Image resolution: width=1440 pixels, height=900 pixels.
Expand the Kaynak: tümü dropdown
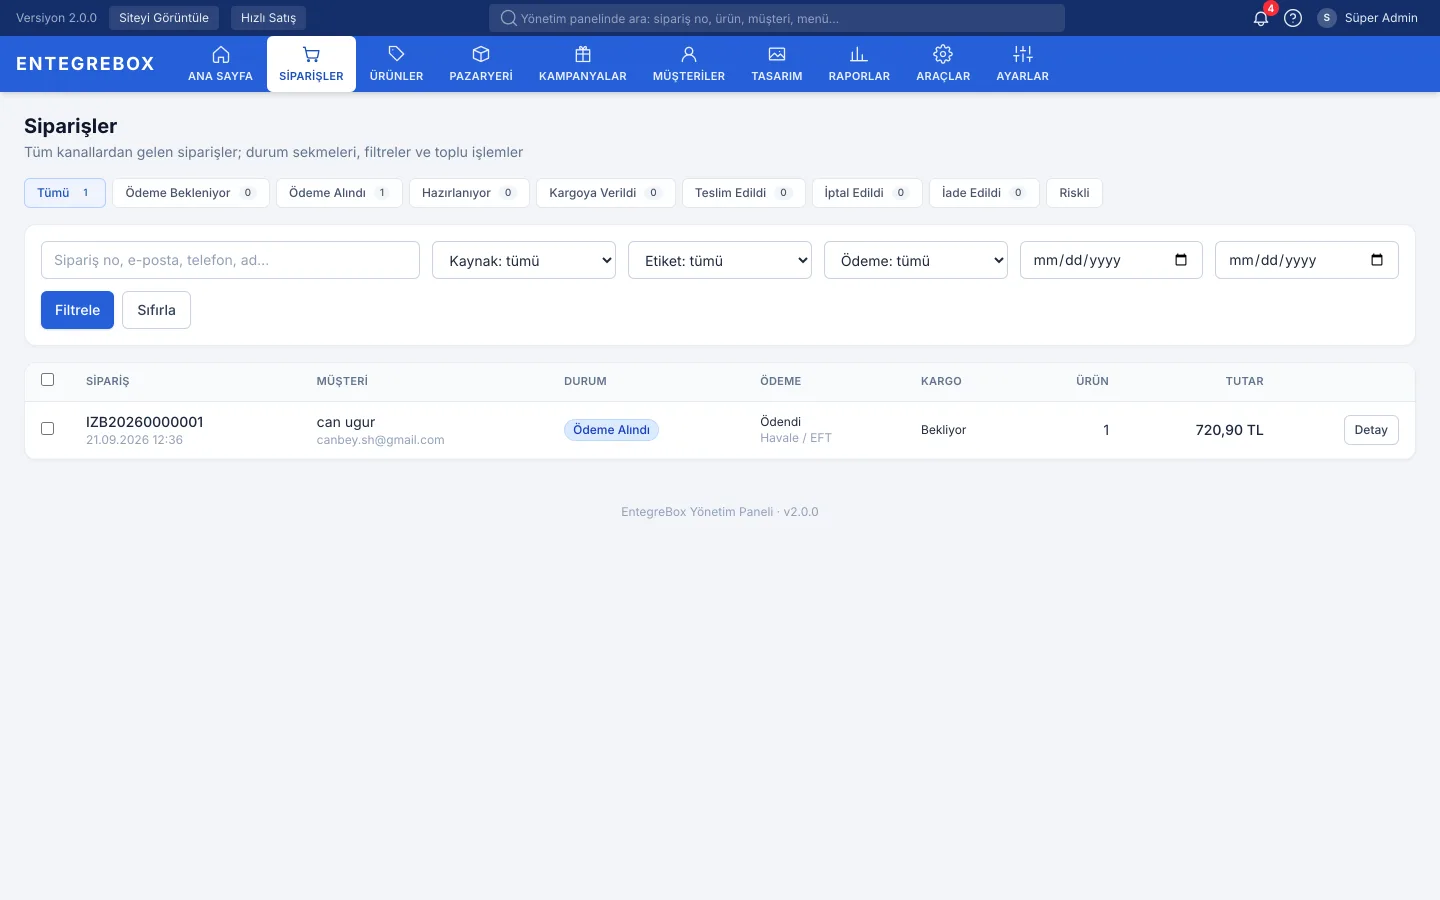(x=524, y=260)
